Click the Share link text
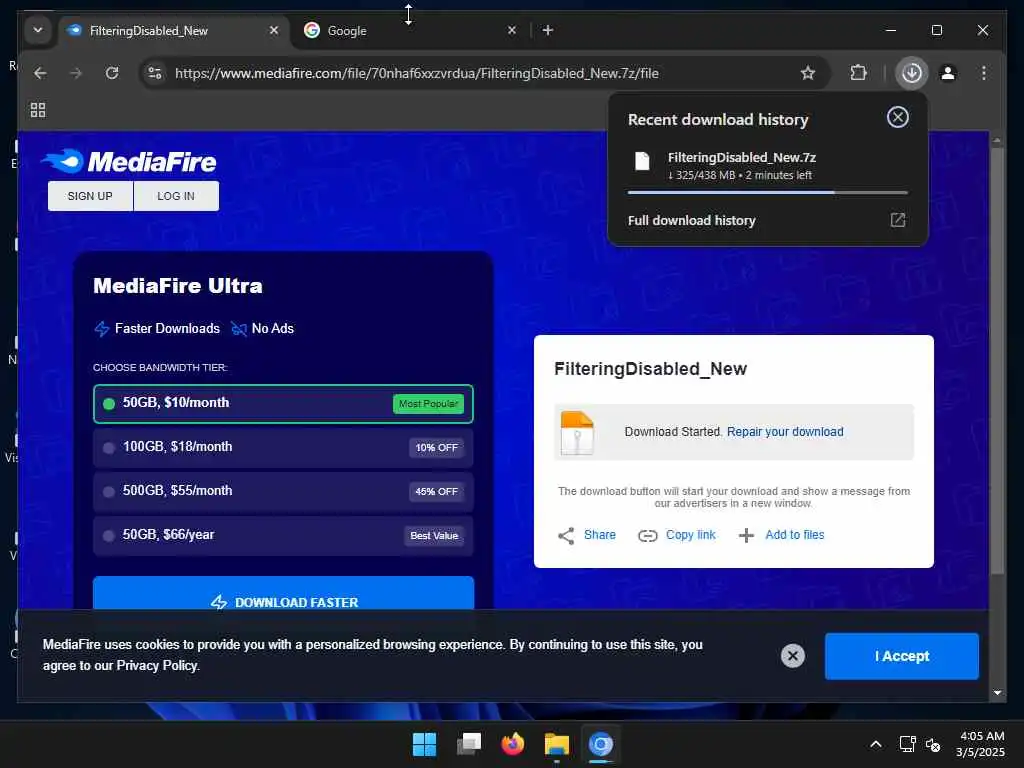This screenshot has height=768, width=1024. coord(600,535)
